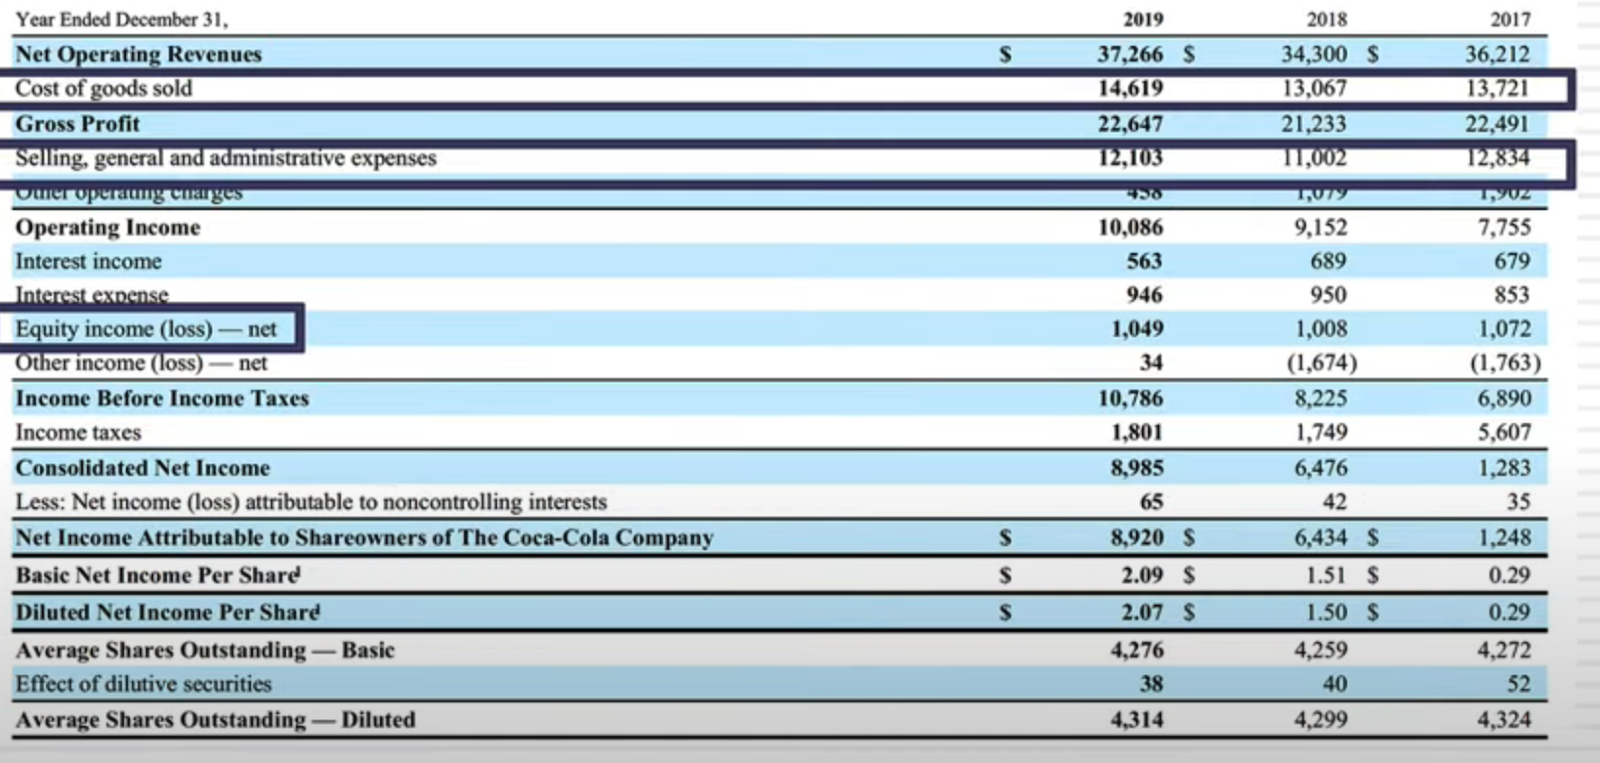Select 'Income Before Income Taxes' label

point(162,398)
